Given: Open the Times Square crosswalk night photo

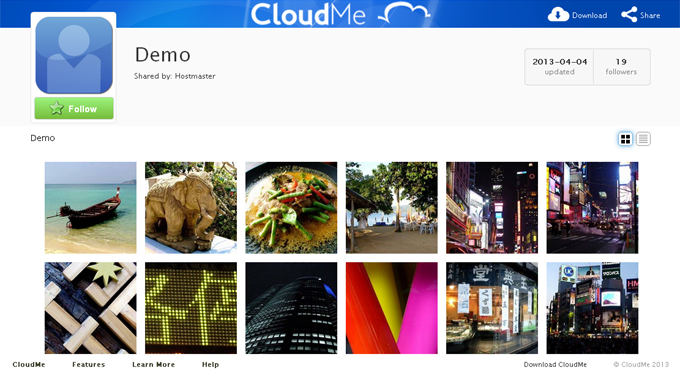Looking at the screenshot, I should coord(592,207).
